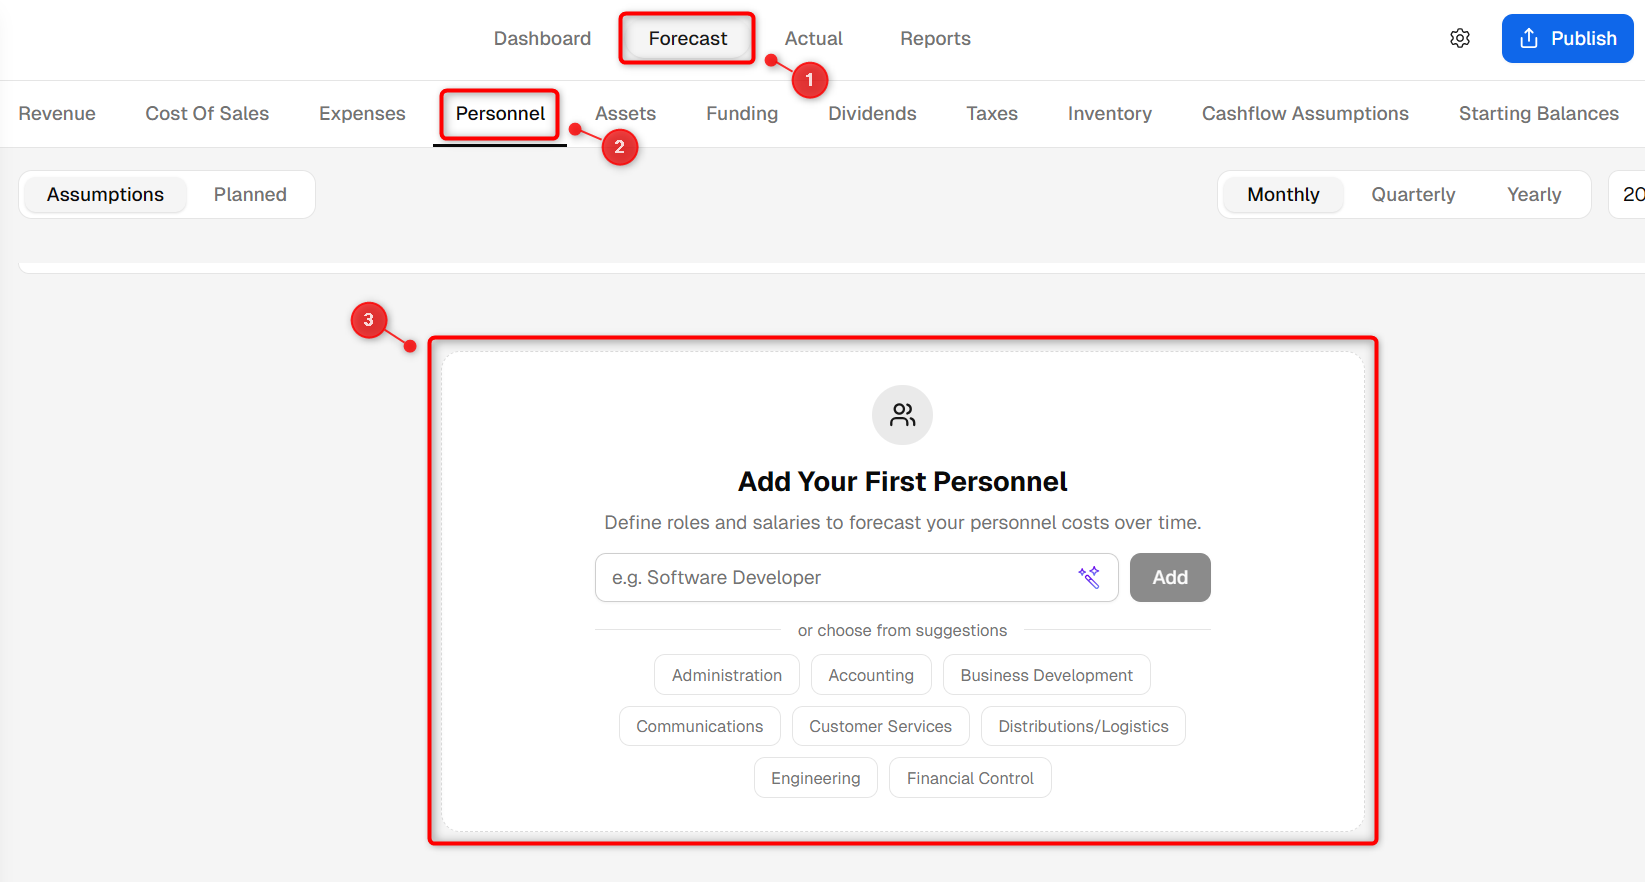This screenshot has width=1645, height=882.
Task: Click the AI sparkle wand icon in input
Action: (x=1089, y=577)
